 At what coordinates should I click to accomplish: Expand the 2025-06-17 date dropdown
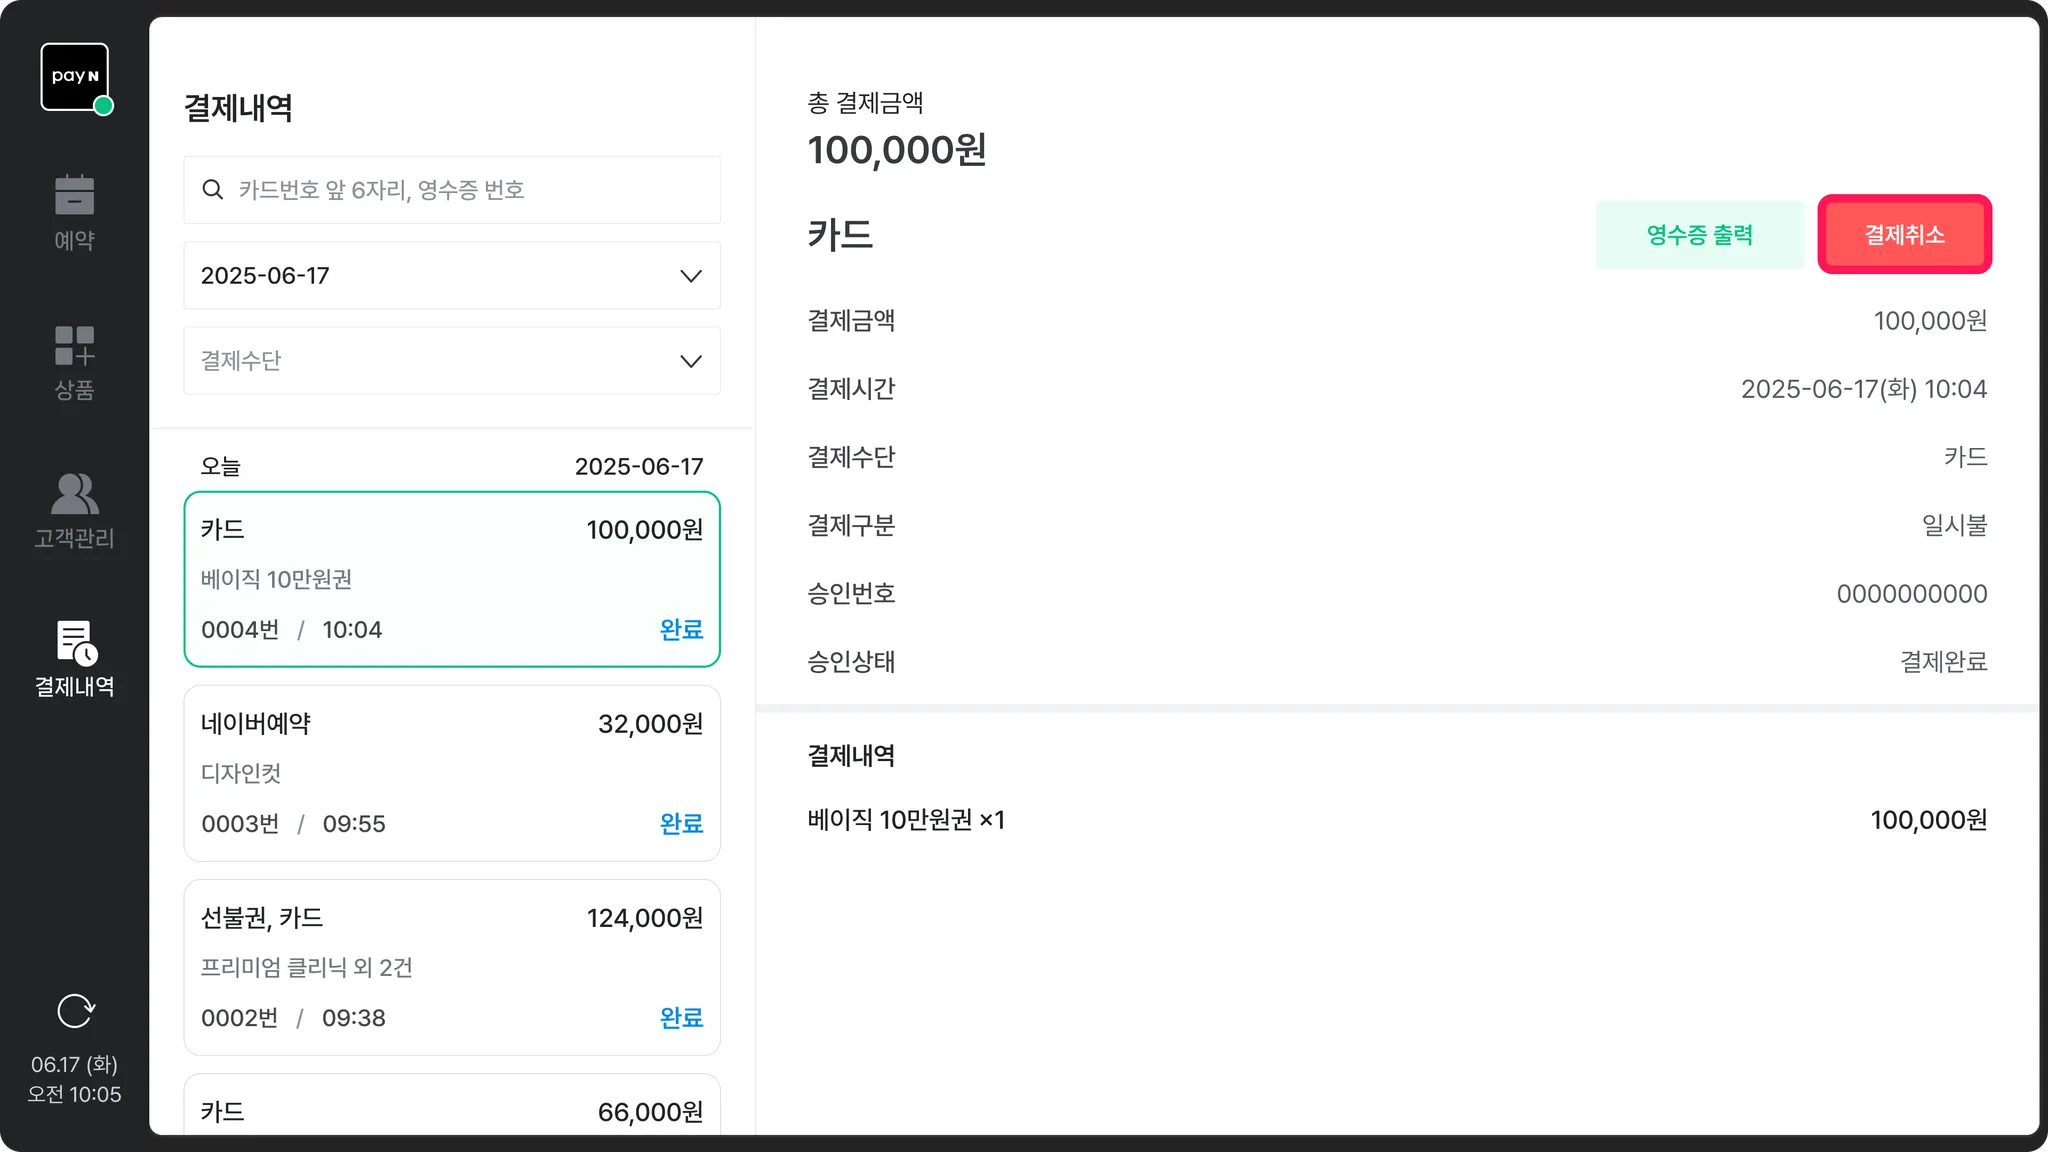click(x=451, y=275)
